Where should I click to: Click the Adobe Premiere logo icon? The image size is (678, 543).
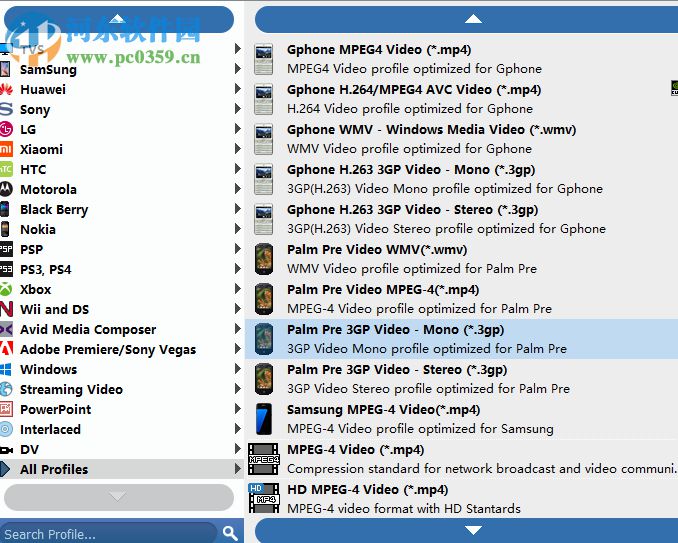pyautogui.click(x=6, y=349)
